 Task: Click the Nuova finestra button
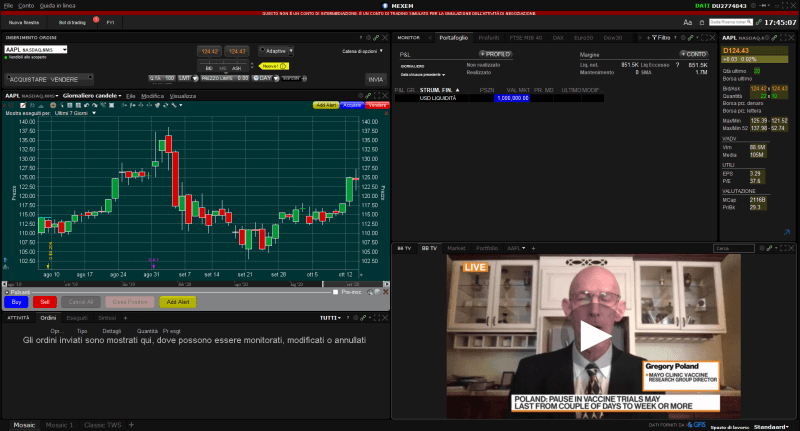click(x=23, y=22)
